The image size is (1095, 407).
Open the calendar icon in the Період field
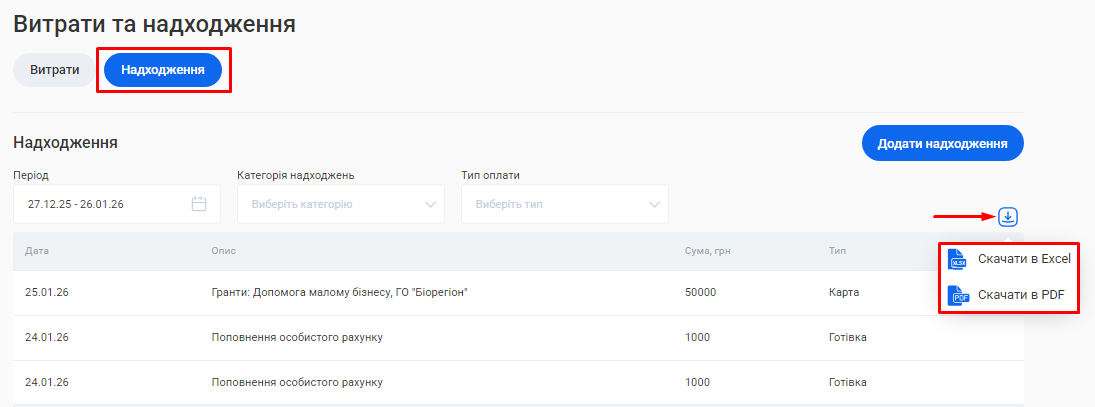[x=199, y=204]
